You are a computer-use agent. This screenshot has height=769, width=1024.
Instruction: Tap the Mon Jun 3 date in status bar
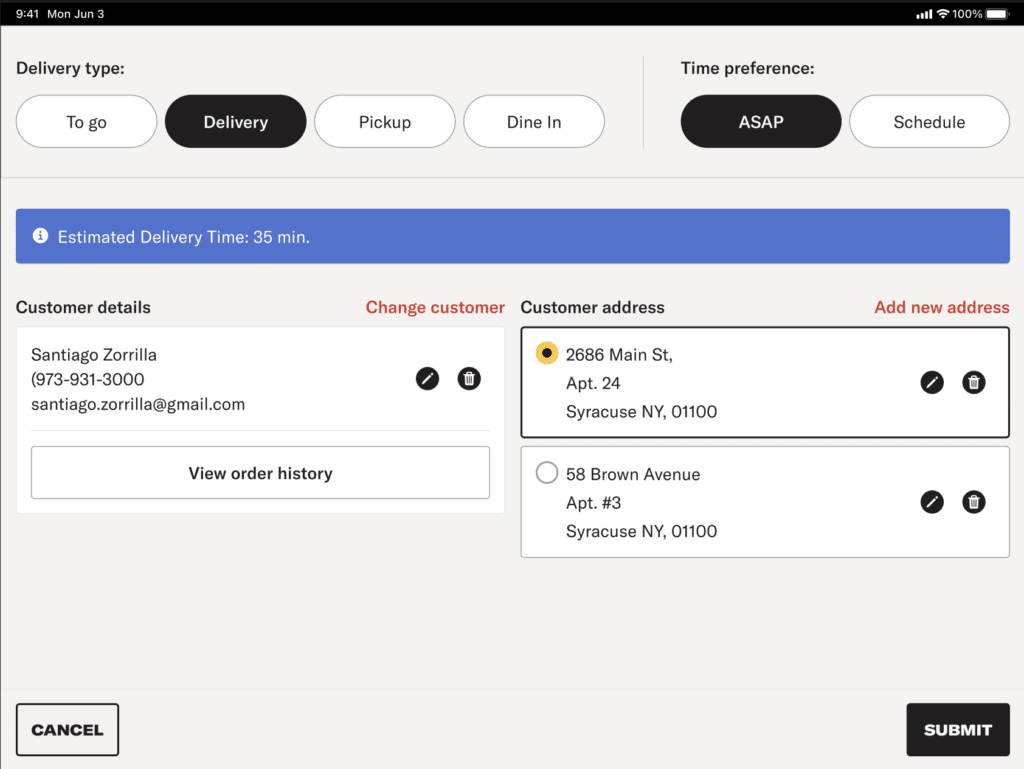(x=75, y=14)
